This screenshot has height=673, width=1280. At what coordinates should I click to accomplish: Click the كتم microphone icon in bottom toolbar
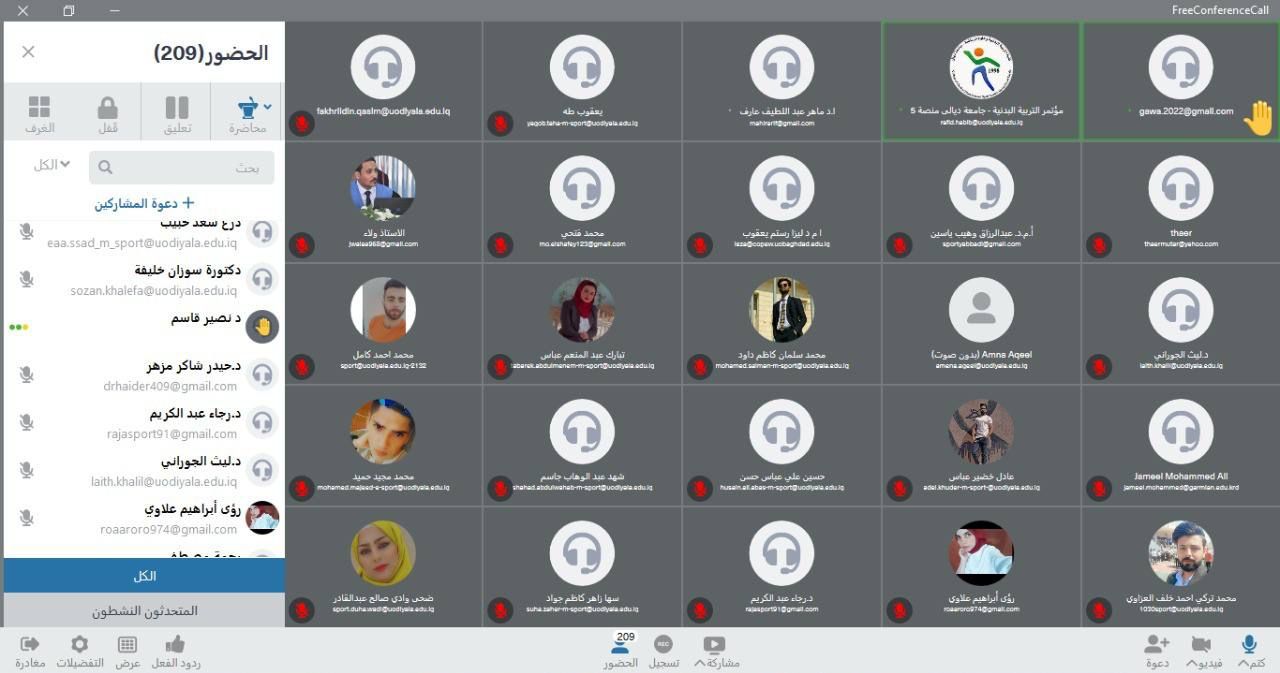coord(1249,644)
